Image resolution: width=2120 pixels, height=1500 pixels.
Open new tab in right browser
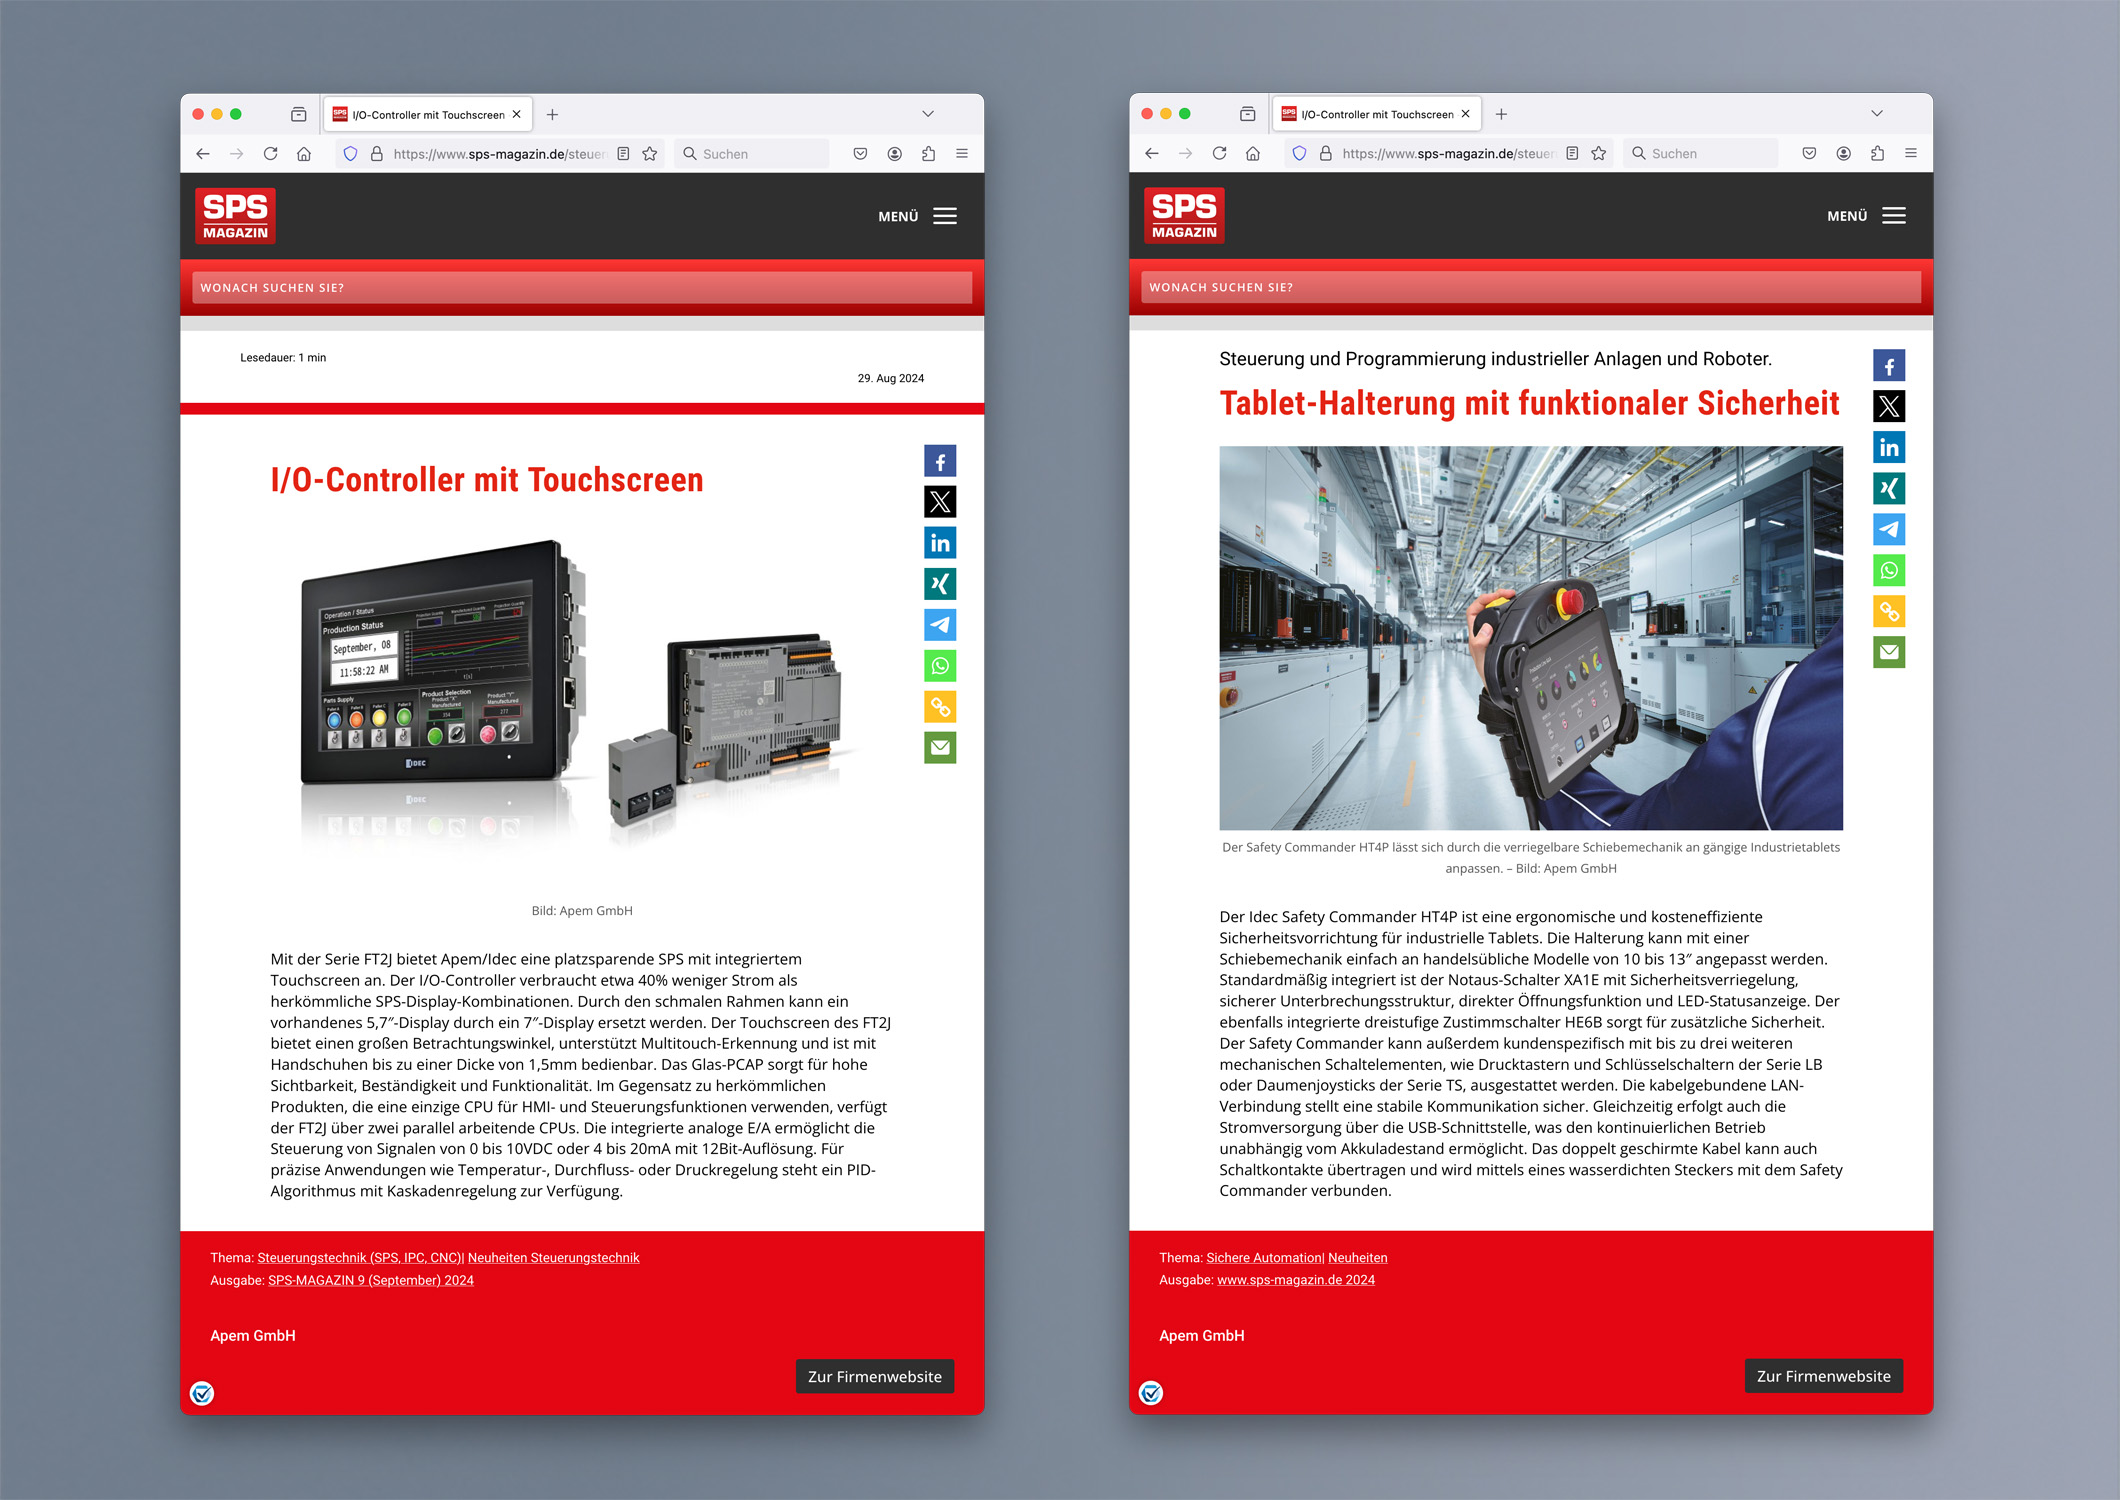pos(1501,114)
